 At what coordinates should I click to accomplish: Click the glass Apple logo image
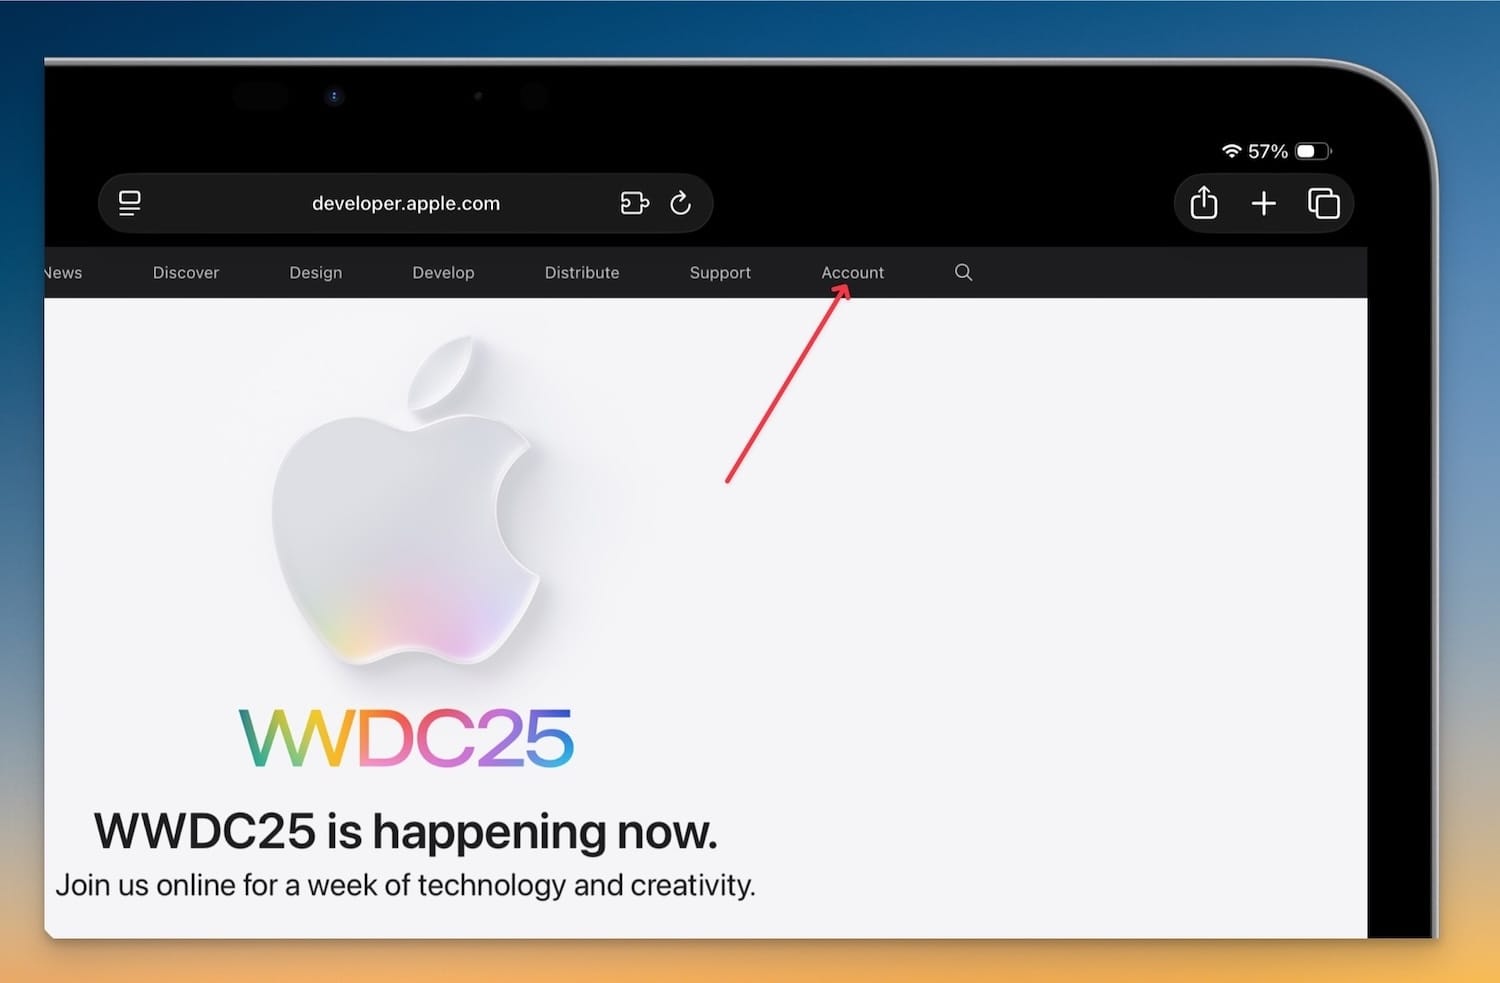point(407,499)
